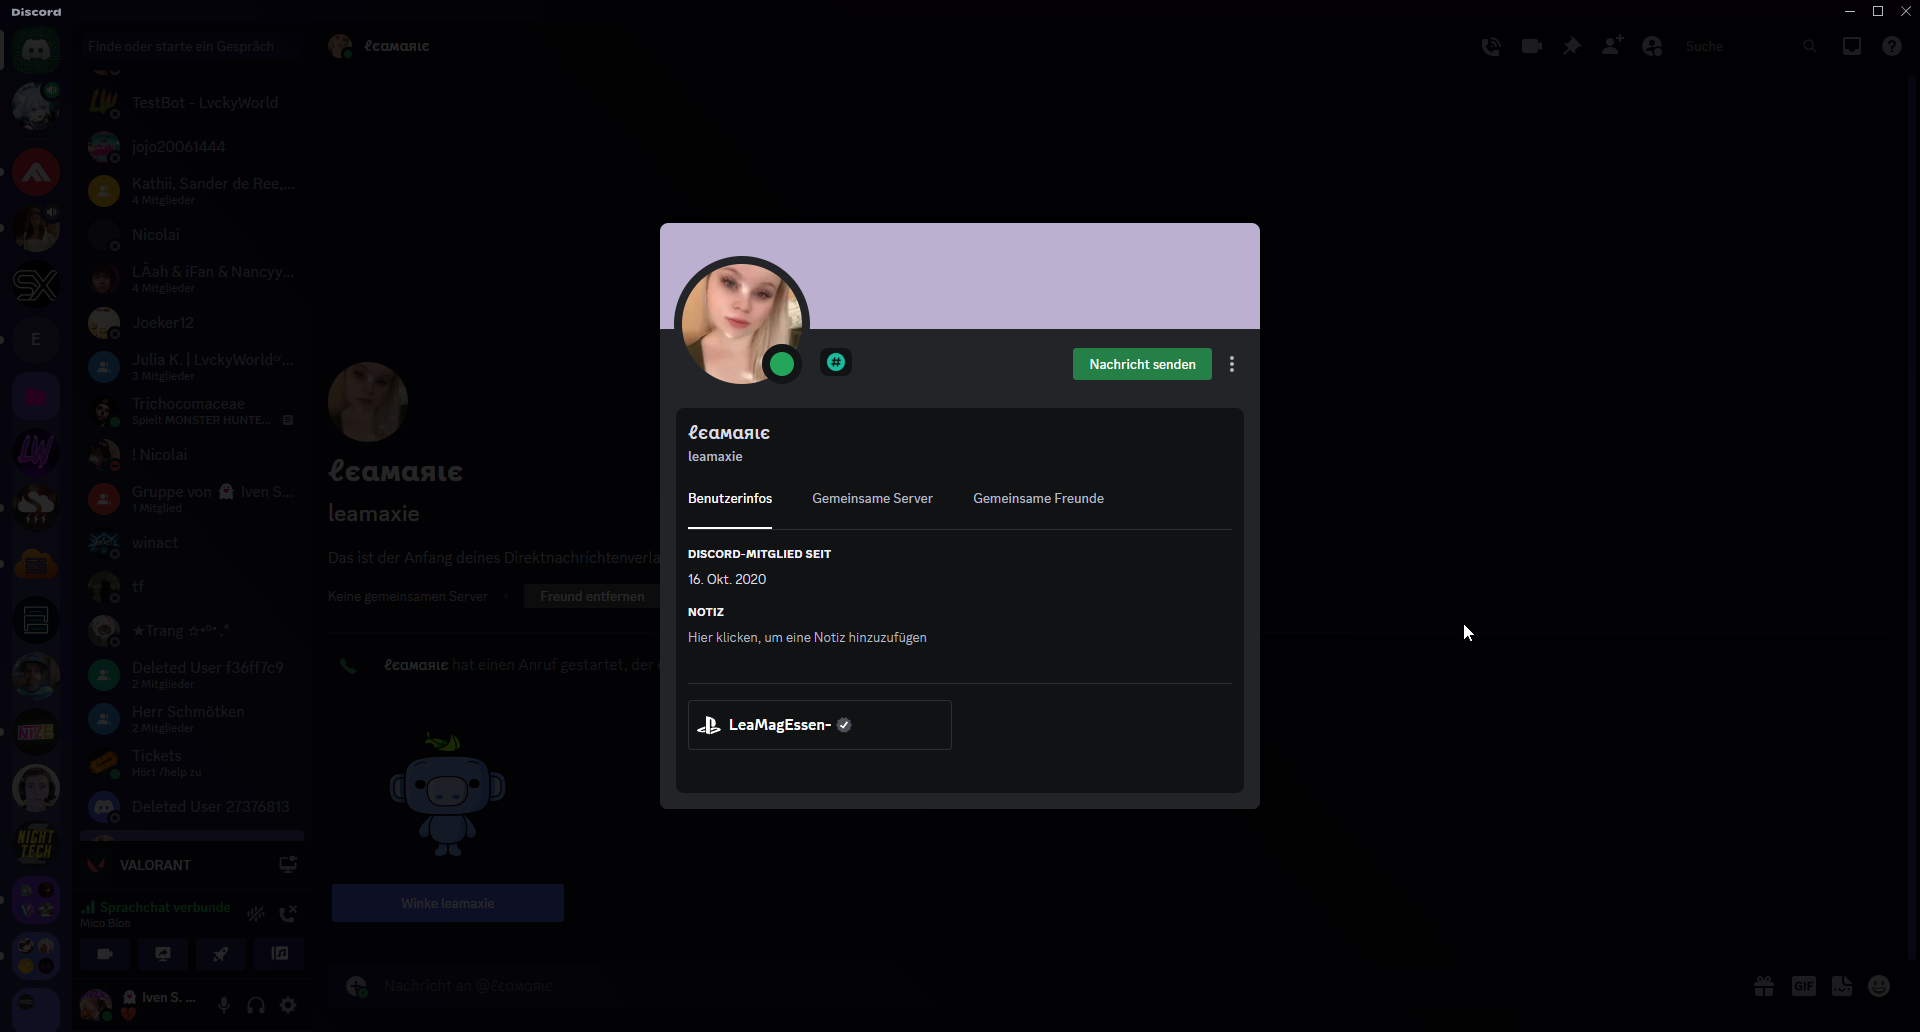This screenshot has height=1032, width=1920.
Task: Toggle headphone deafen in user panel
Action: [256, 1005]
